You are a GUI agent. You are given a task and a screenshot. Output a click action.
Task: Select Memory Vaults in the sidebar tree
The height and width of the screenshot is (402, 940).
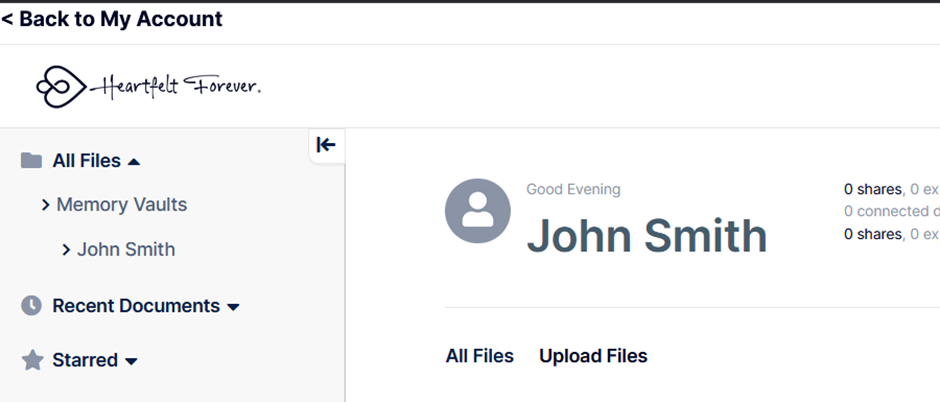[x=121, y=205]
